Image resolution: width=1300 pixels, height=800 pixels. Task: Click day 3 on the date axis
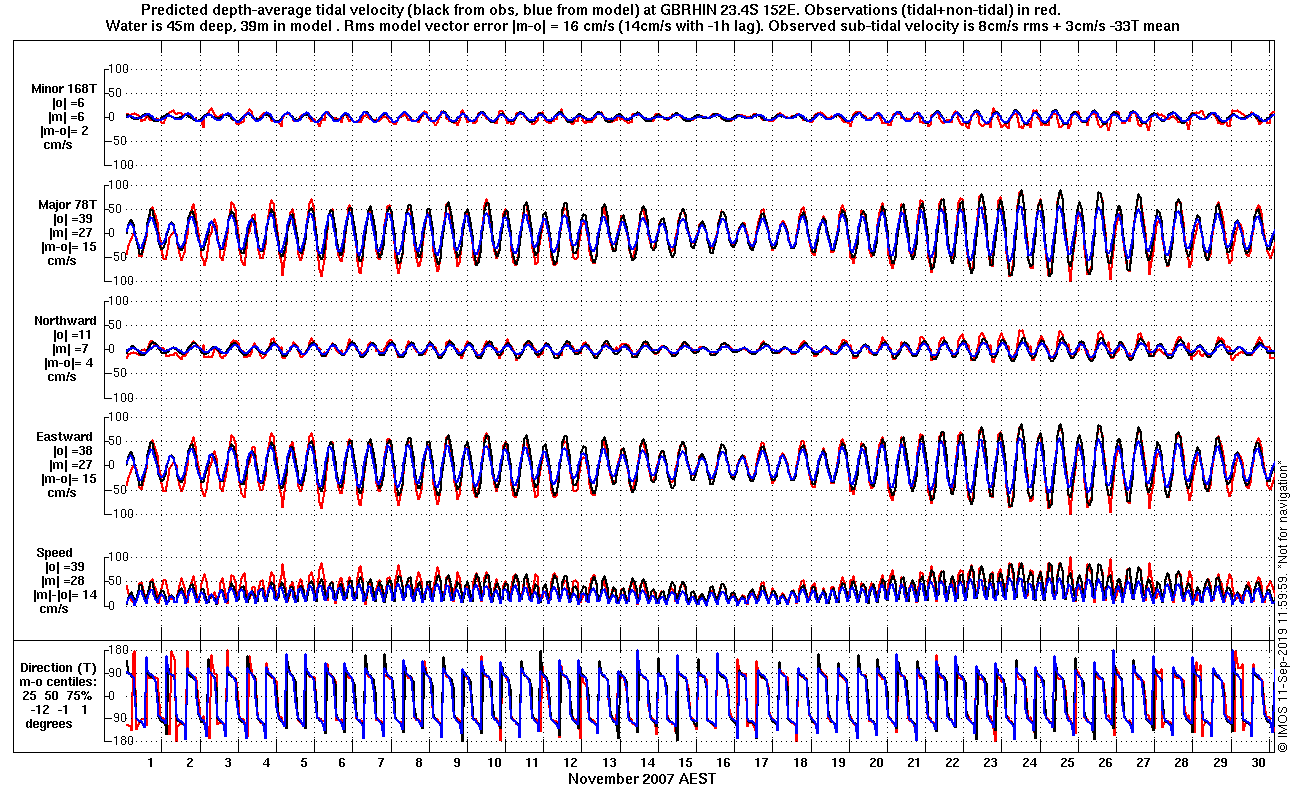pos(227,763)
